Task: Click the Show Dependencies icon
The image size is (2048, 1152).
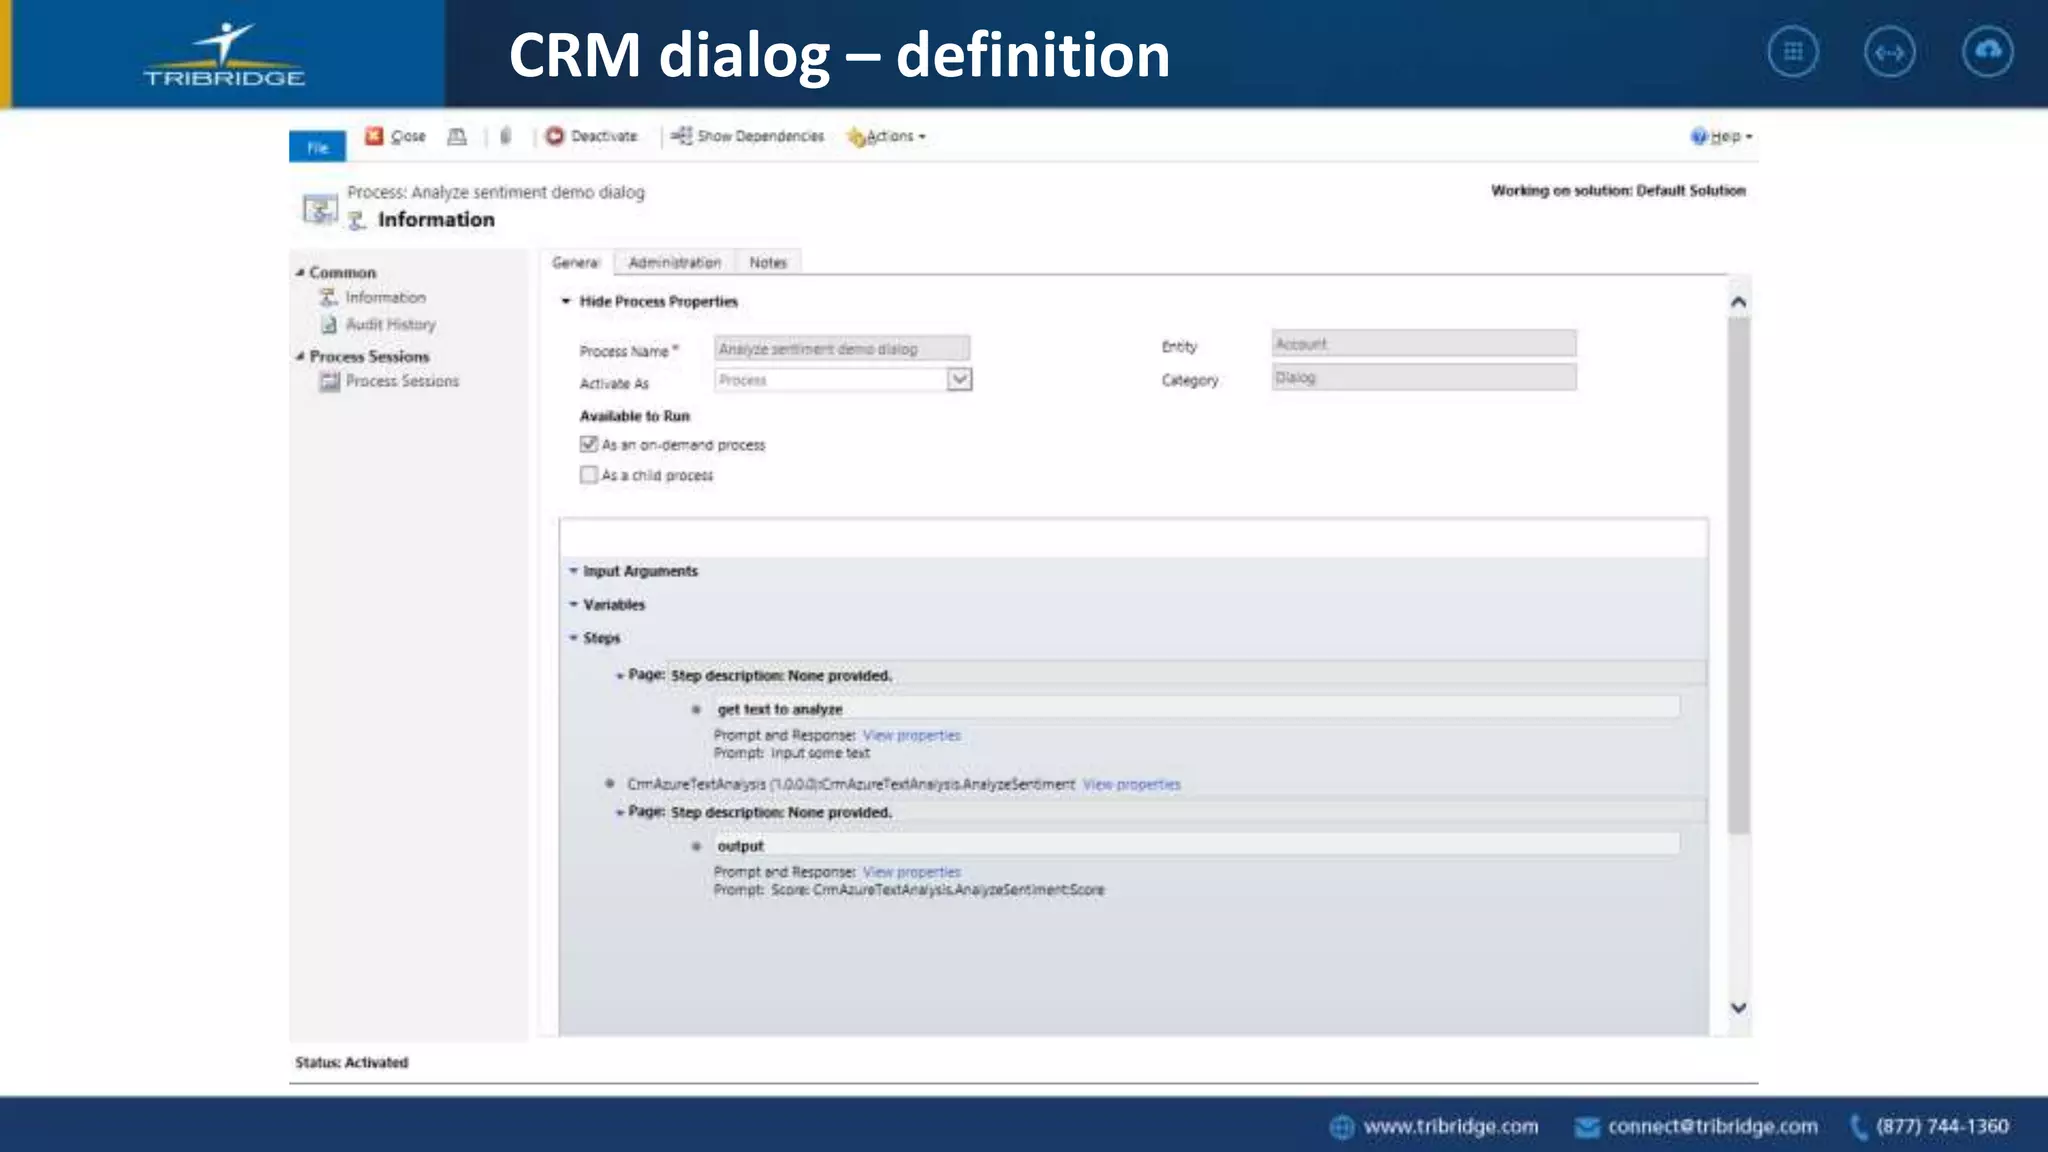Action: [x=681, y=136]
